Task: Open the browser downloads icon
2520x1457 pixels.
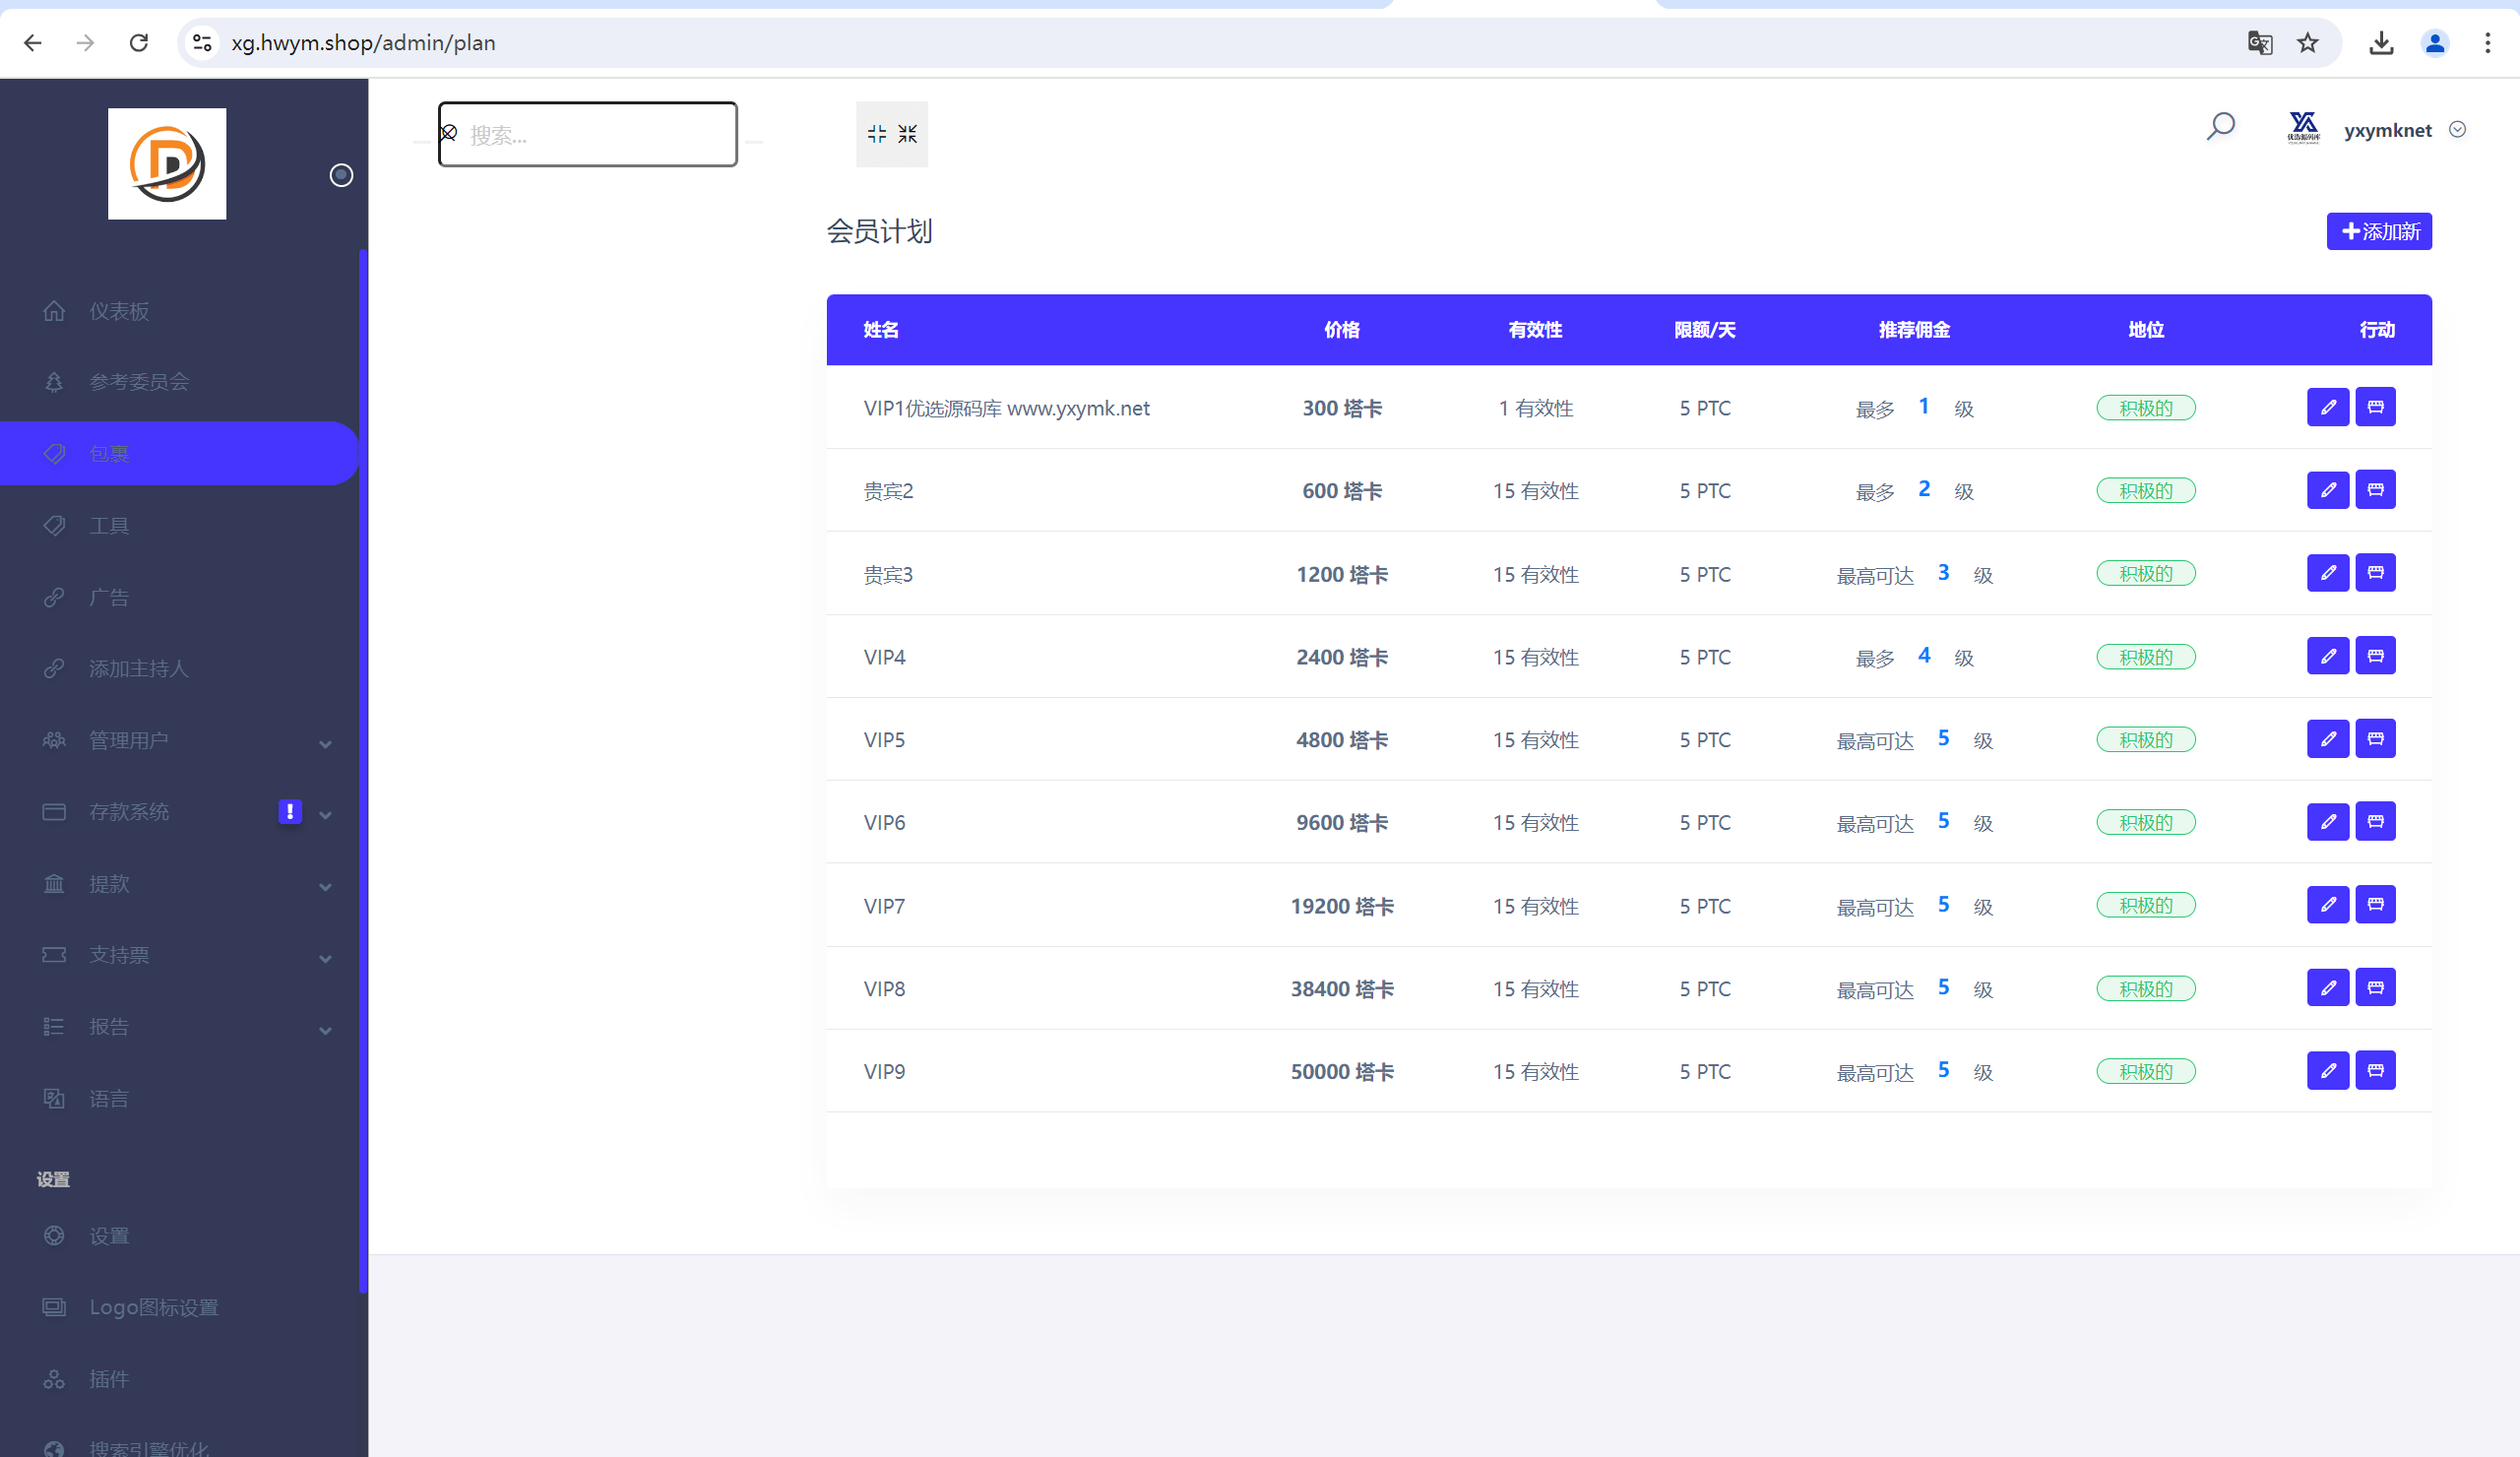Action: click(x=2381, y=43)
